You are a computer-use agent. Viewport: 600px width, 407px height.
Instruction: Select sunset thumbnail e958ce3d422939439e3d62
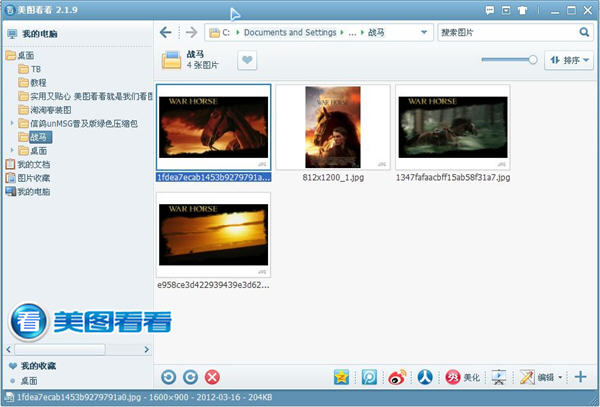pos(214,235)
